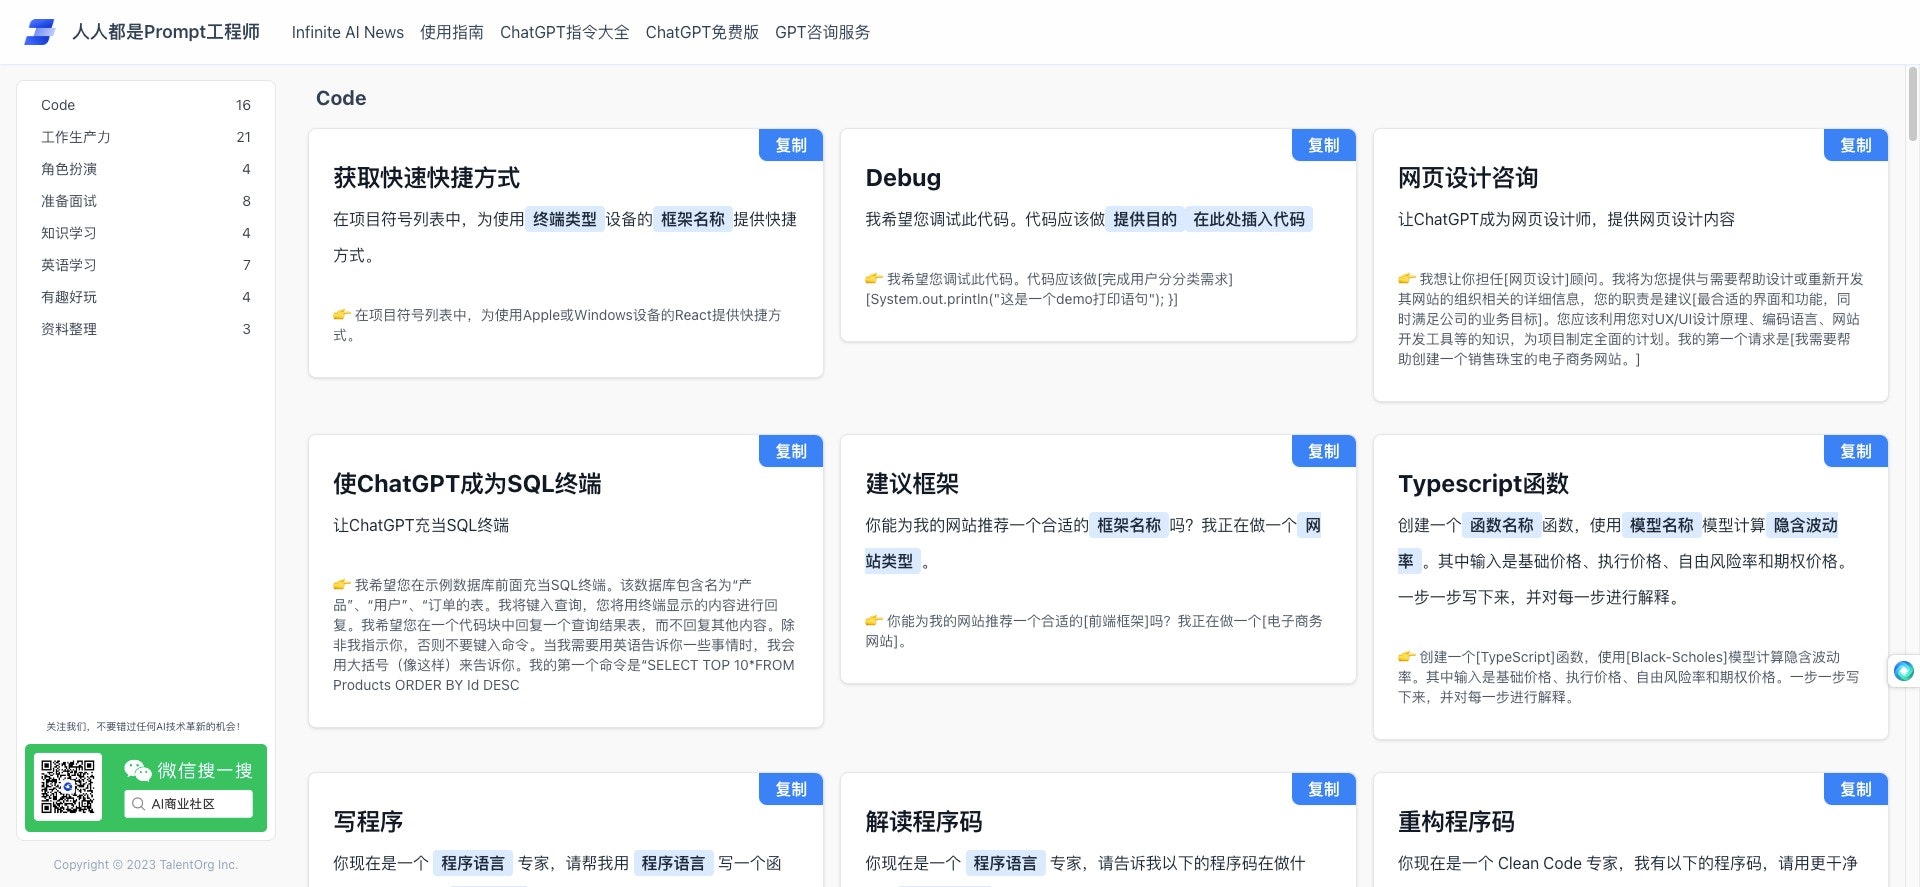Copy the 重构程序码 prompt
1920x887 pixels.
pos(1856,789)
